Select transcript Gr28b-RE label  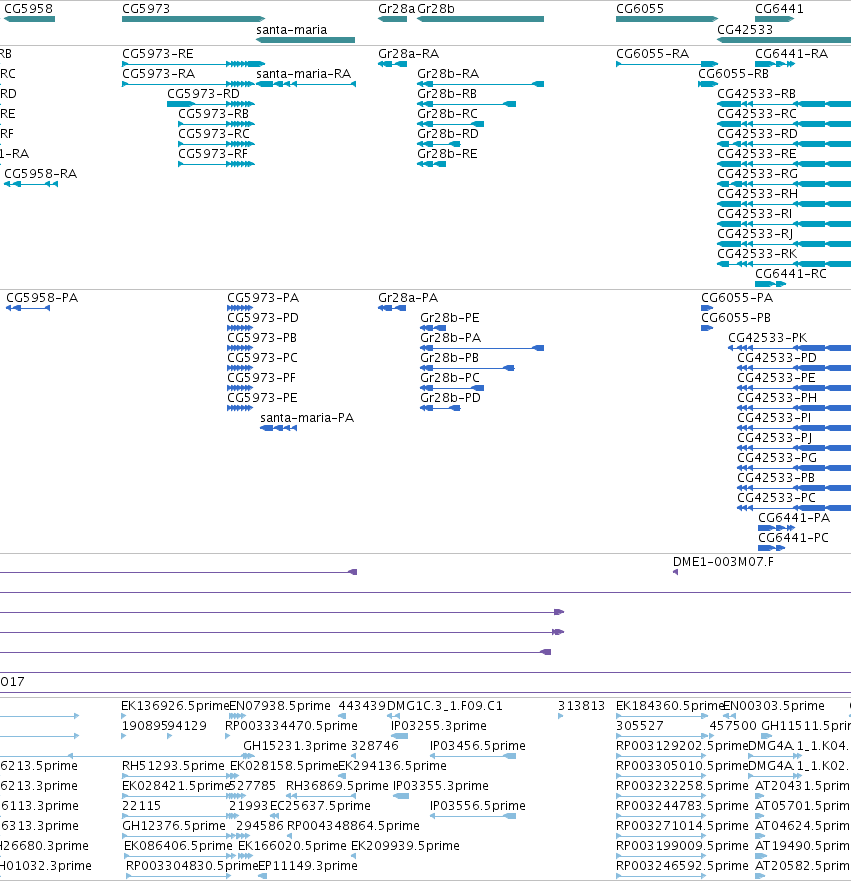pos(447,154)
